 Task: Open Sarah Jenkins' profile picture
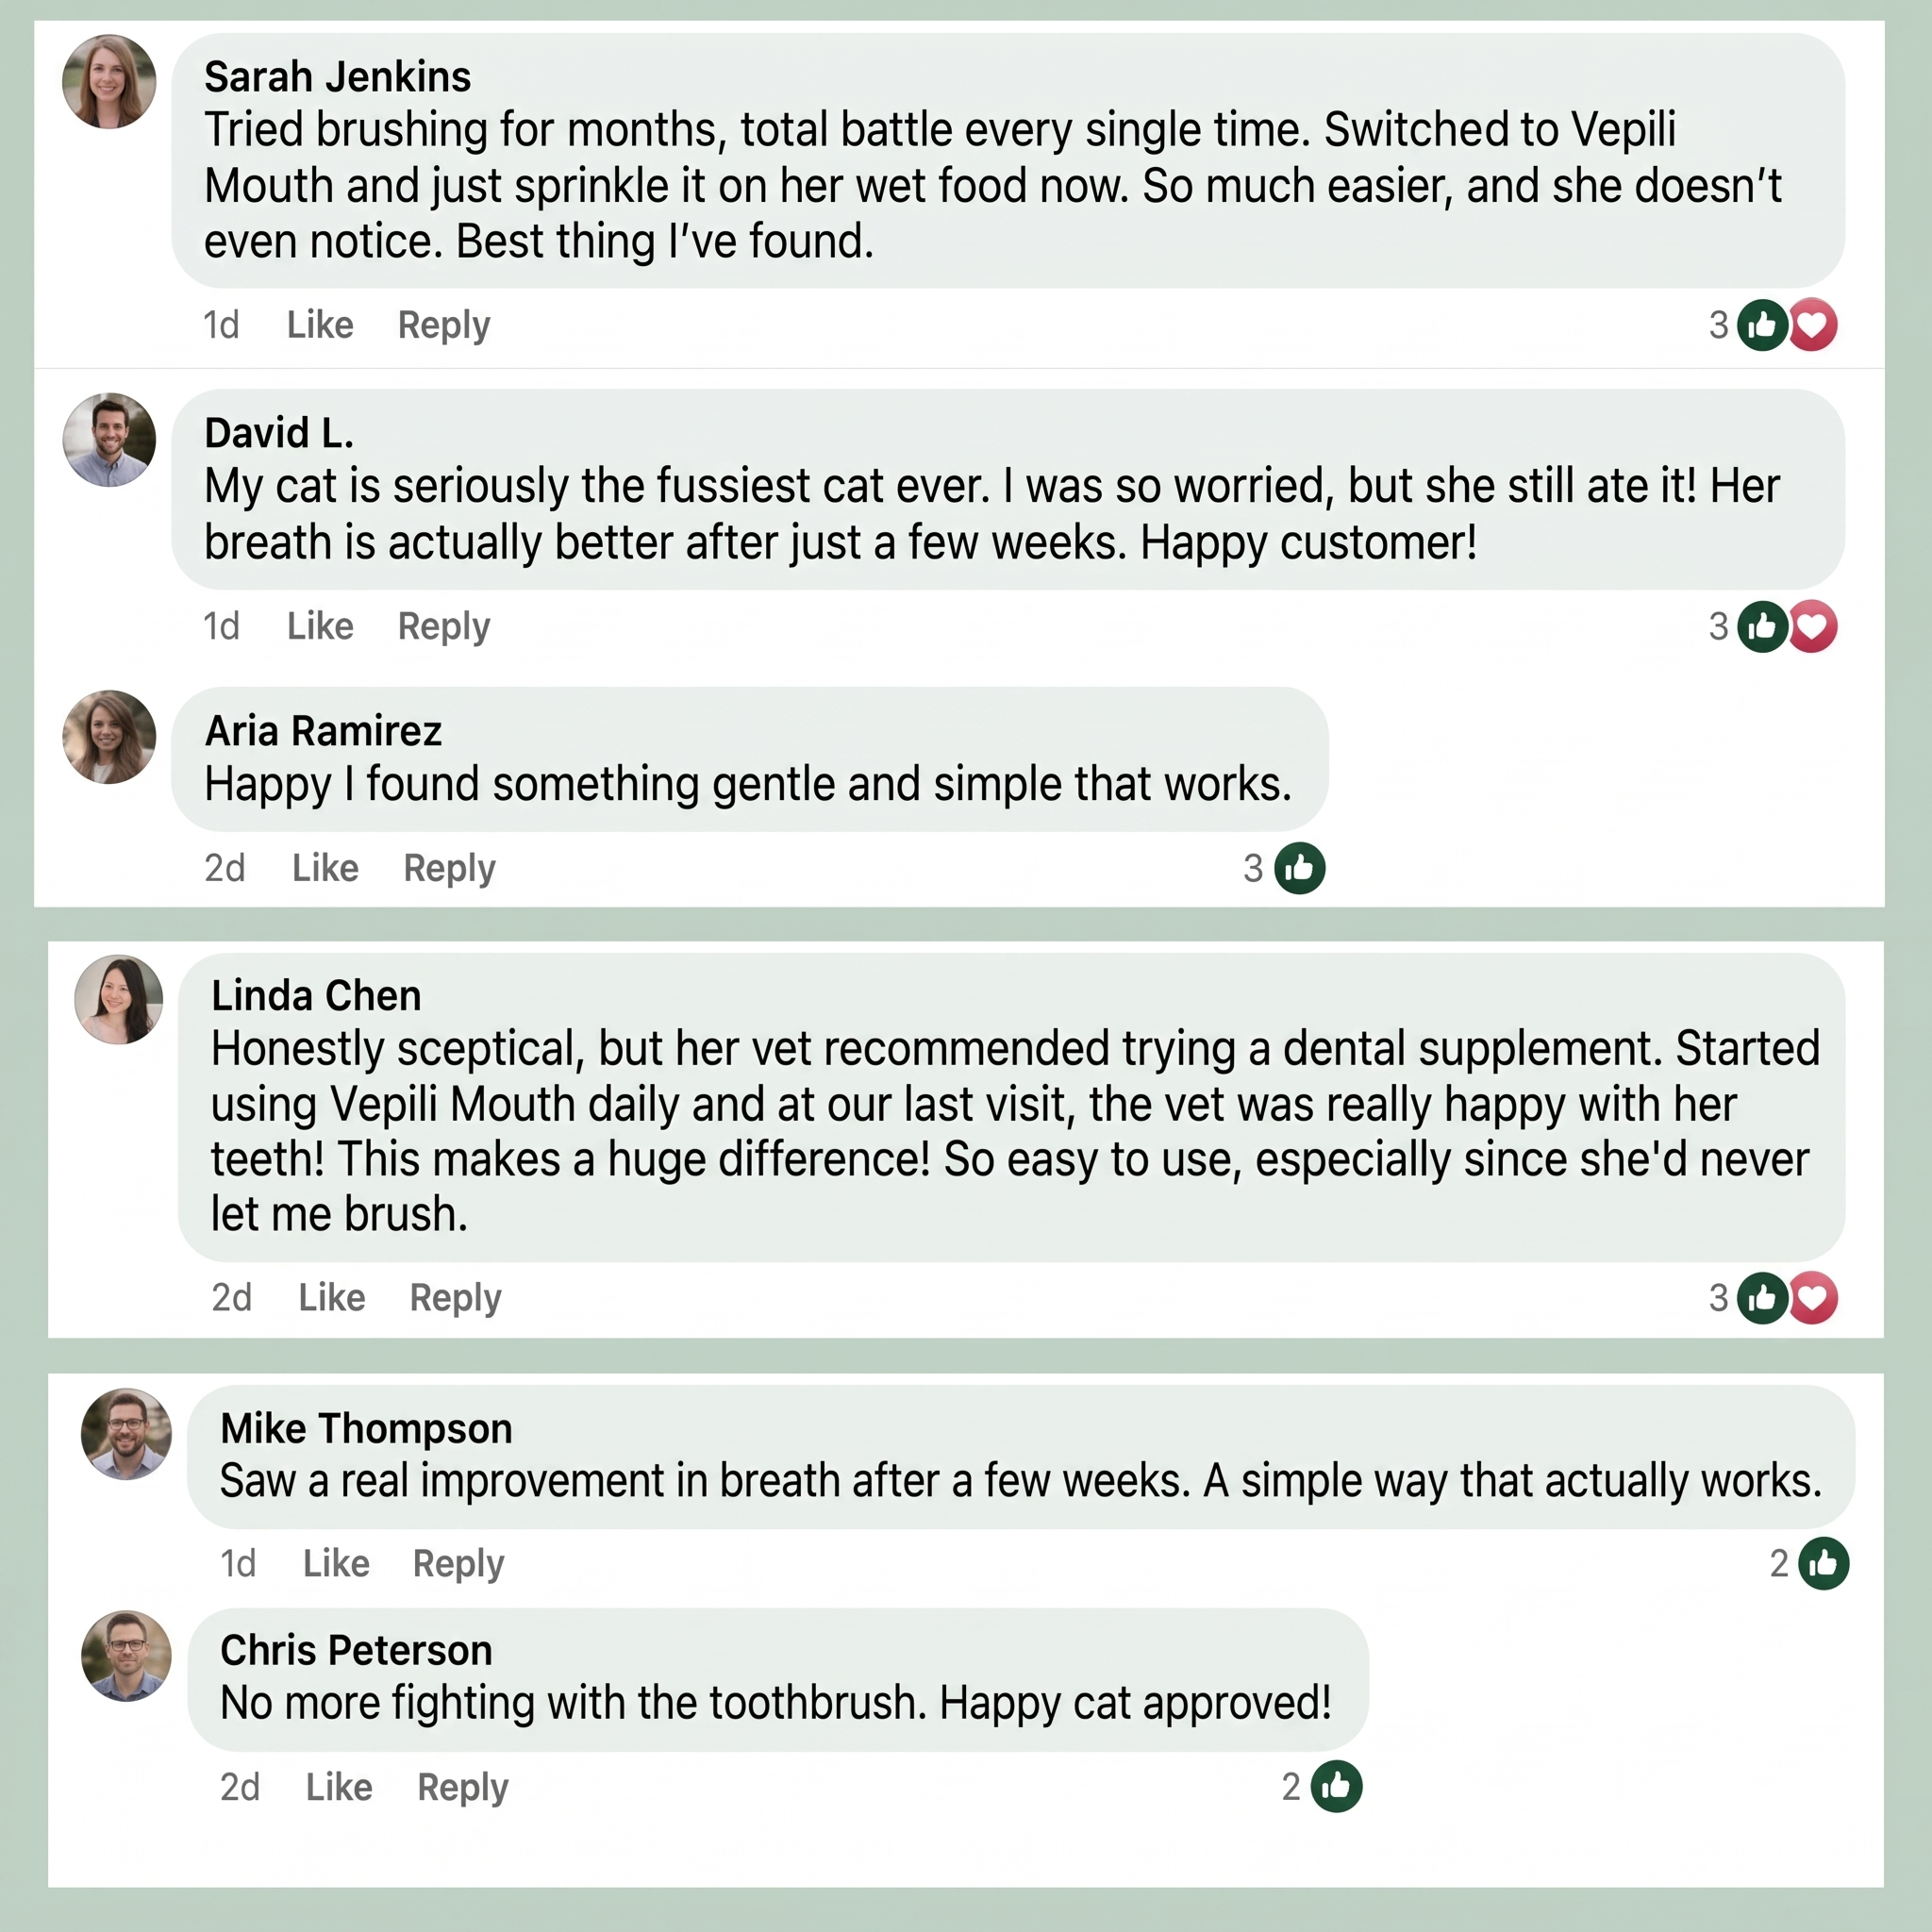click(109, 81)
